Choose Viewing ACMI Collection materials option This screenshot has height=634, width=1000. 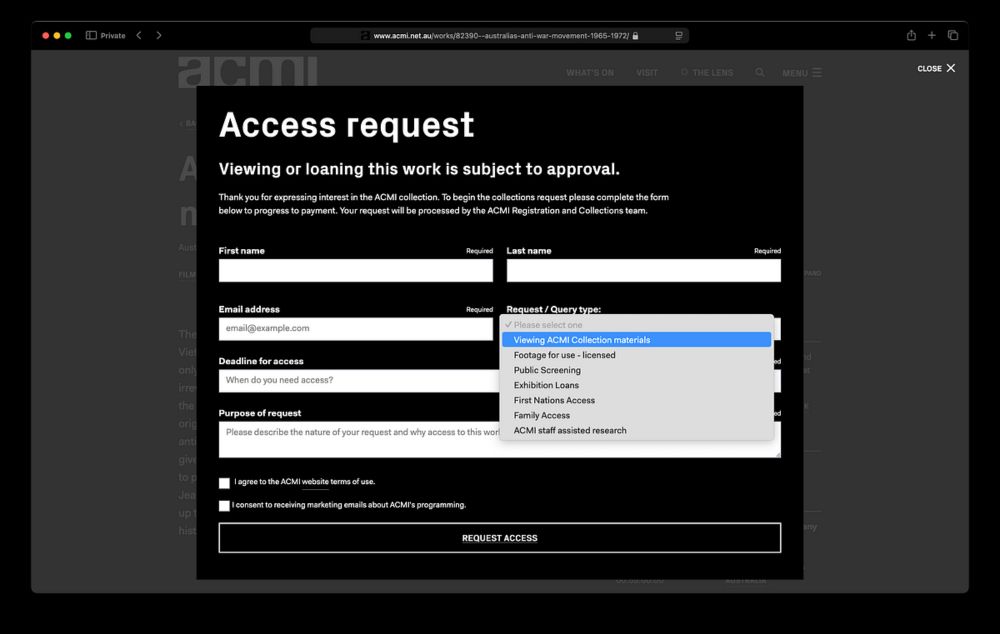636,340
